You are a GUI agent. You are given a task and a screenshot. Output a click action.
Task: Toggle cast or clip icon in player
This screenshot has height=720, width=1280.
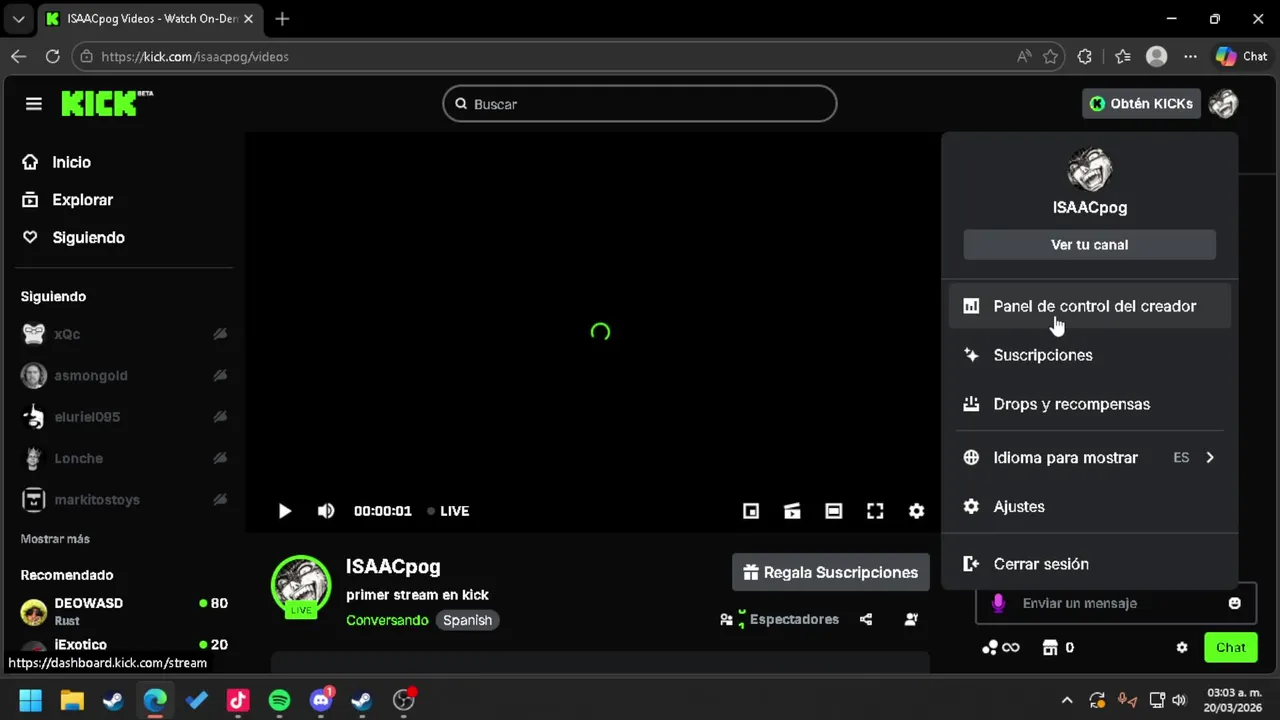click(x=792, y=511)
